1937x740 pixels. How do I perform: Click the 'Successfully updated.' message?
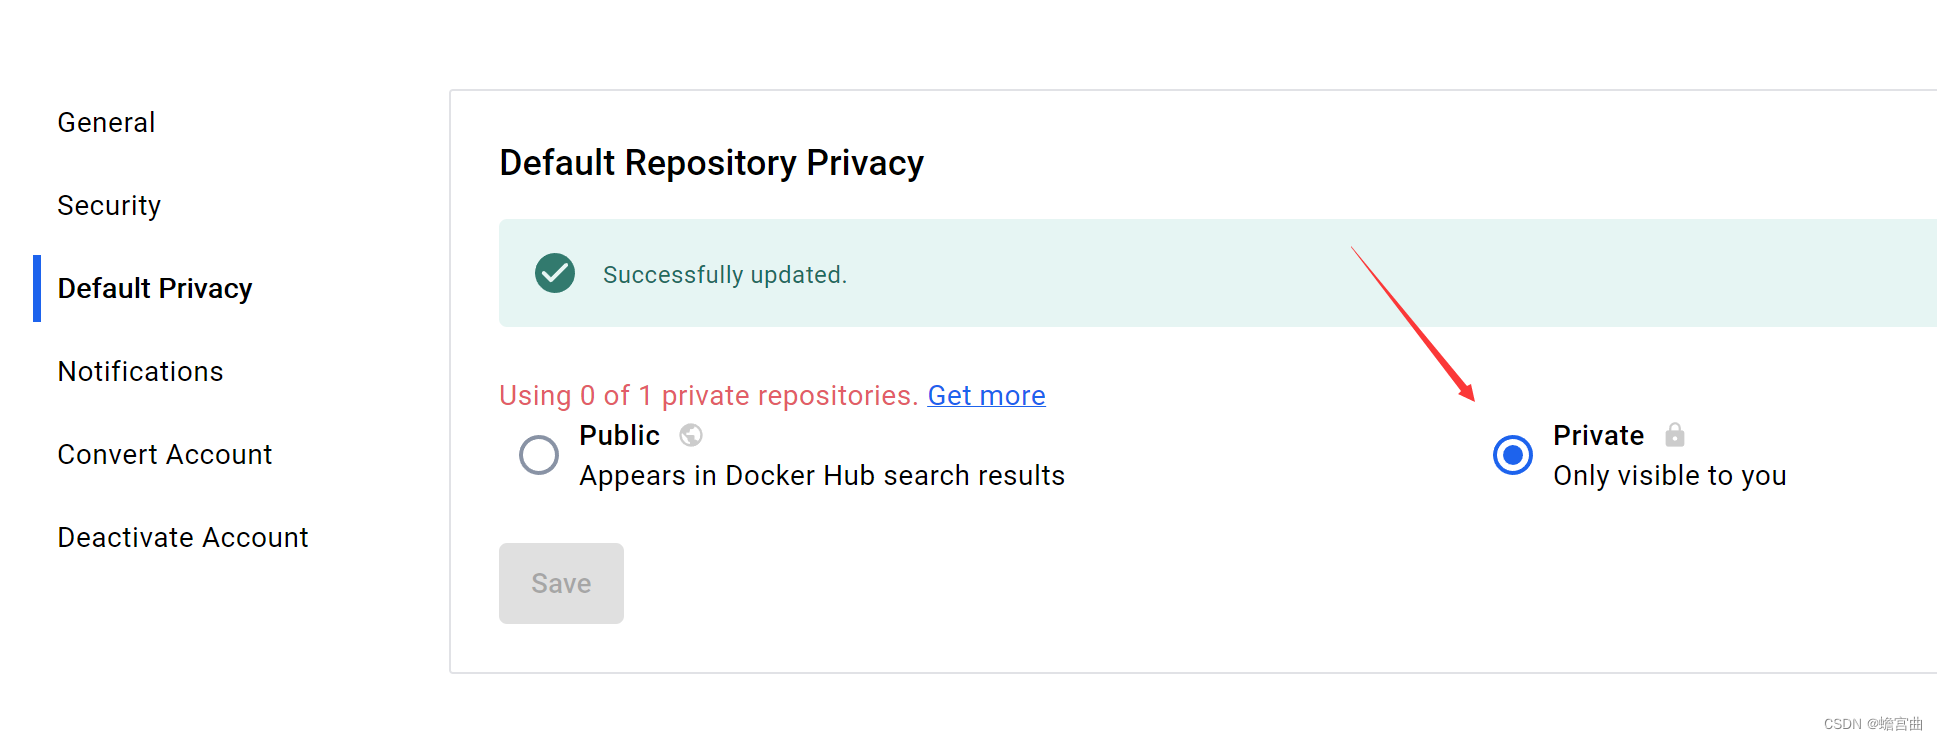725,274
